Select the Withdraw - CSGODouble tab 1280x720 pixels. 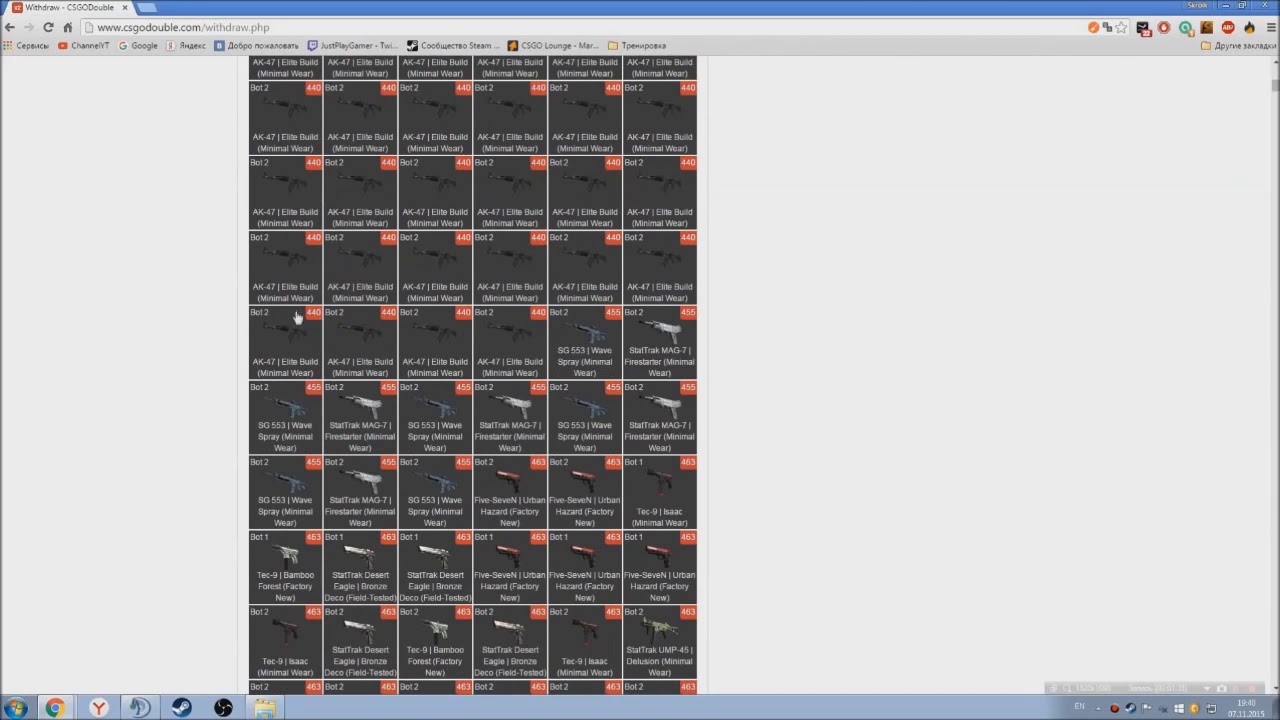[x=68, y=7]
